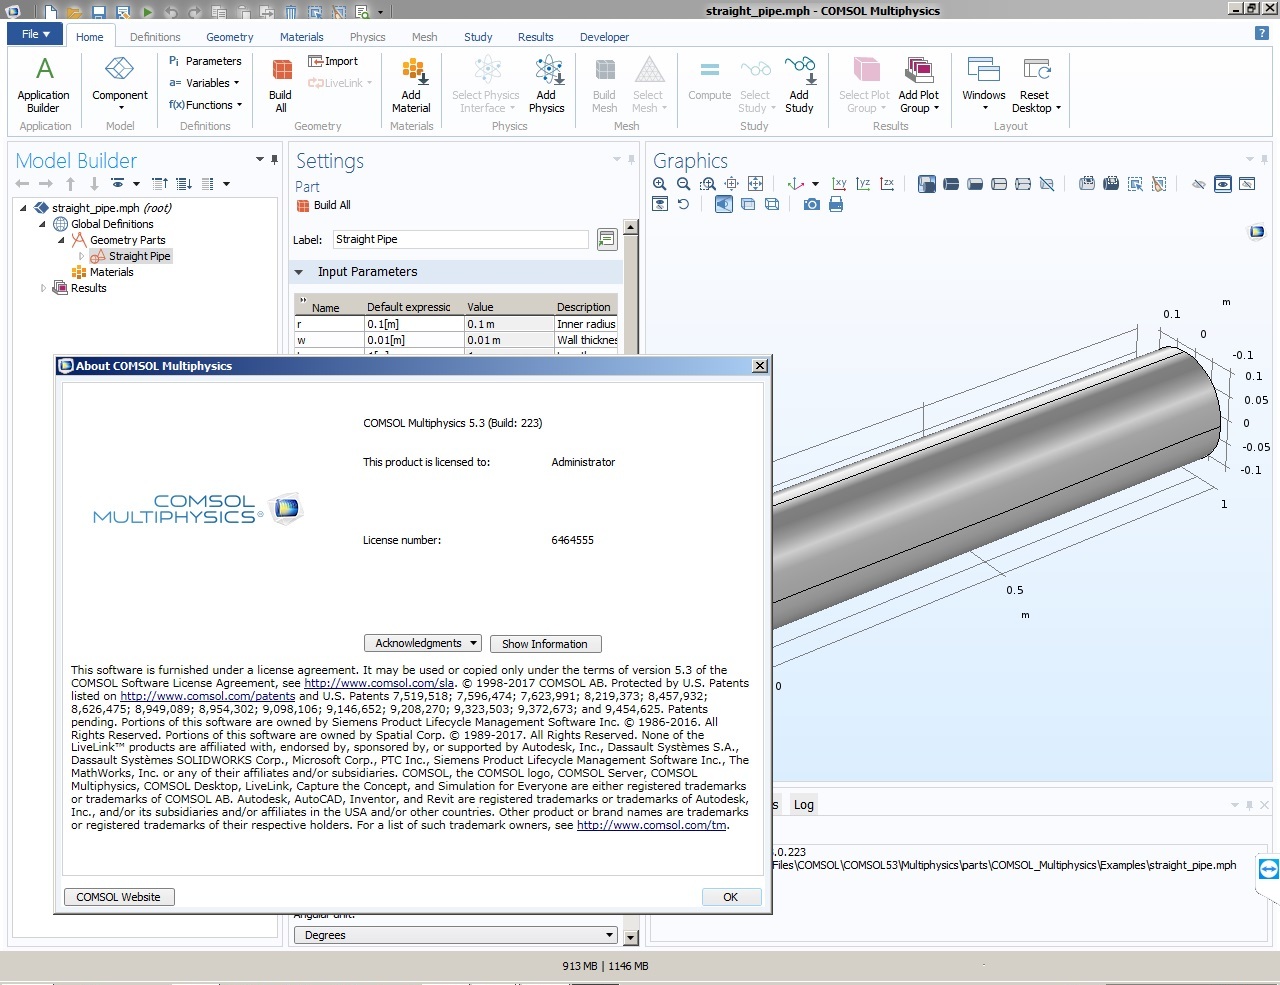Click label note icon beside Straight Pipe field

(x=606, y=239)
